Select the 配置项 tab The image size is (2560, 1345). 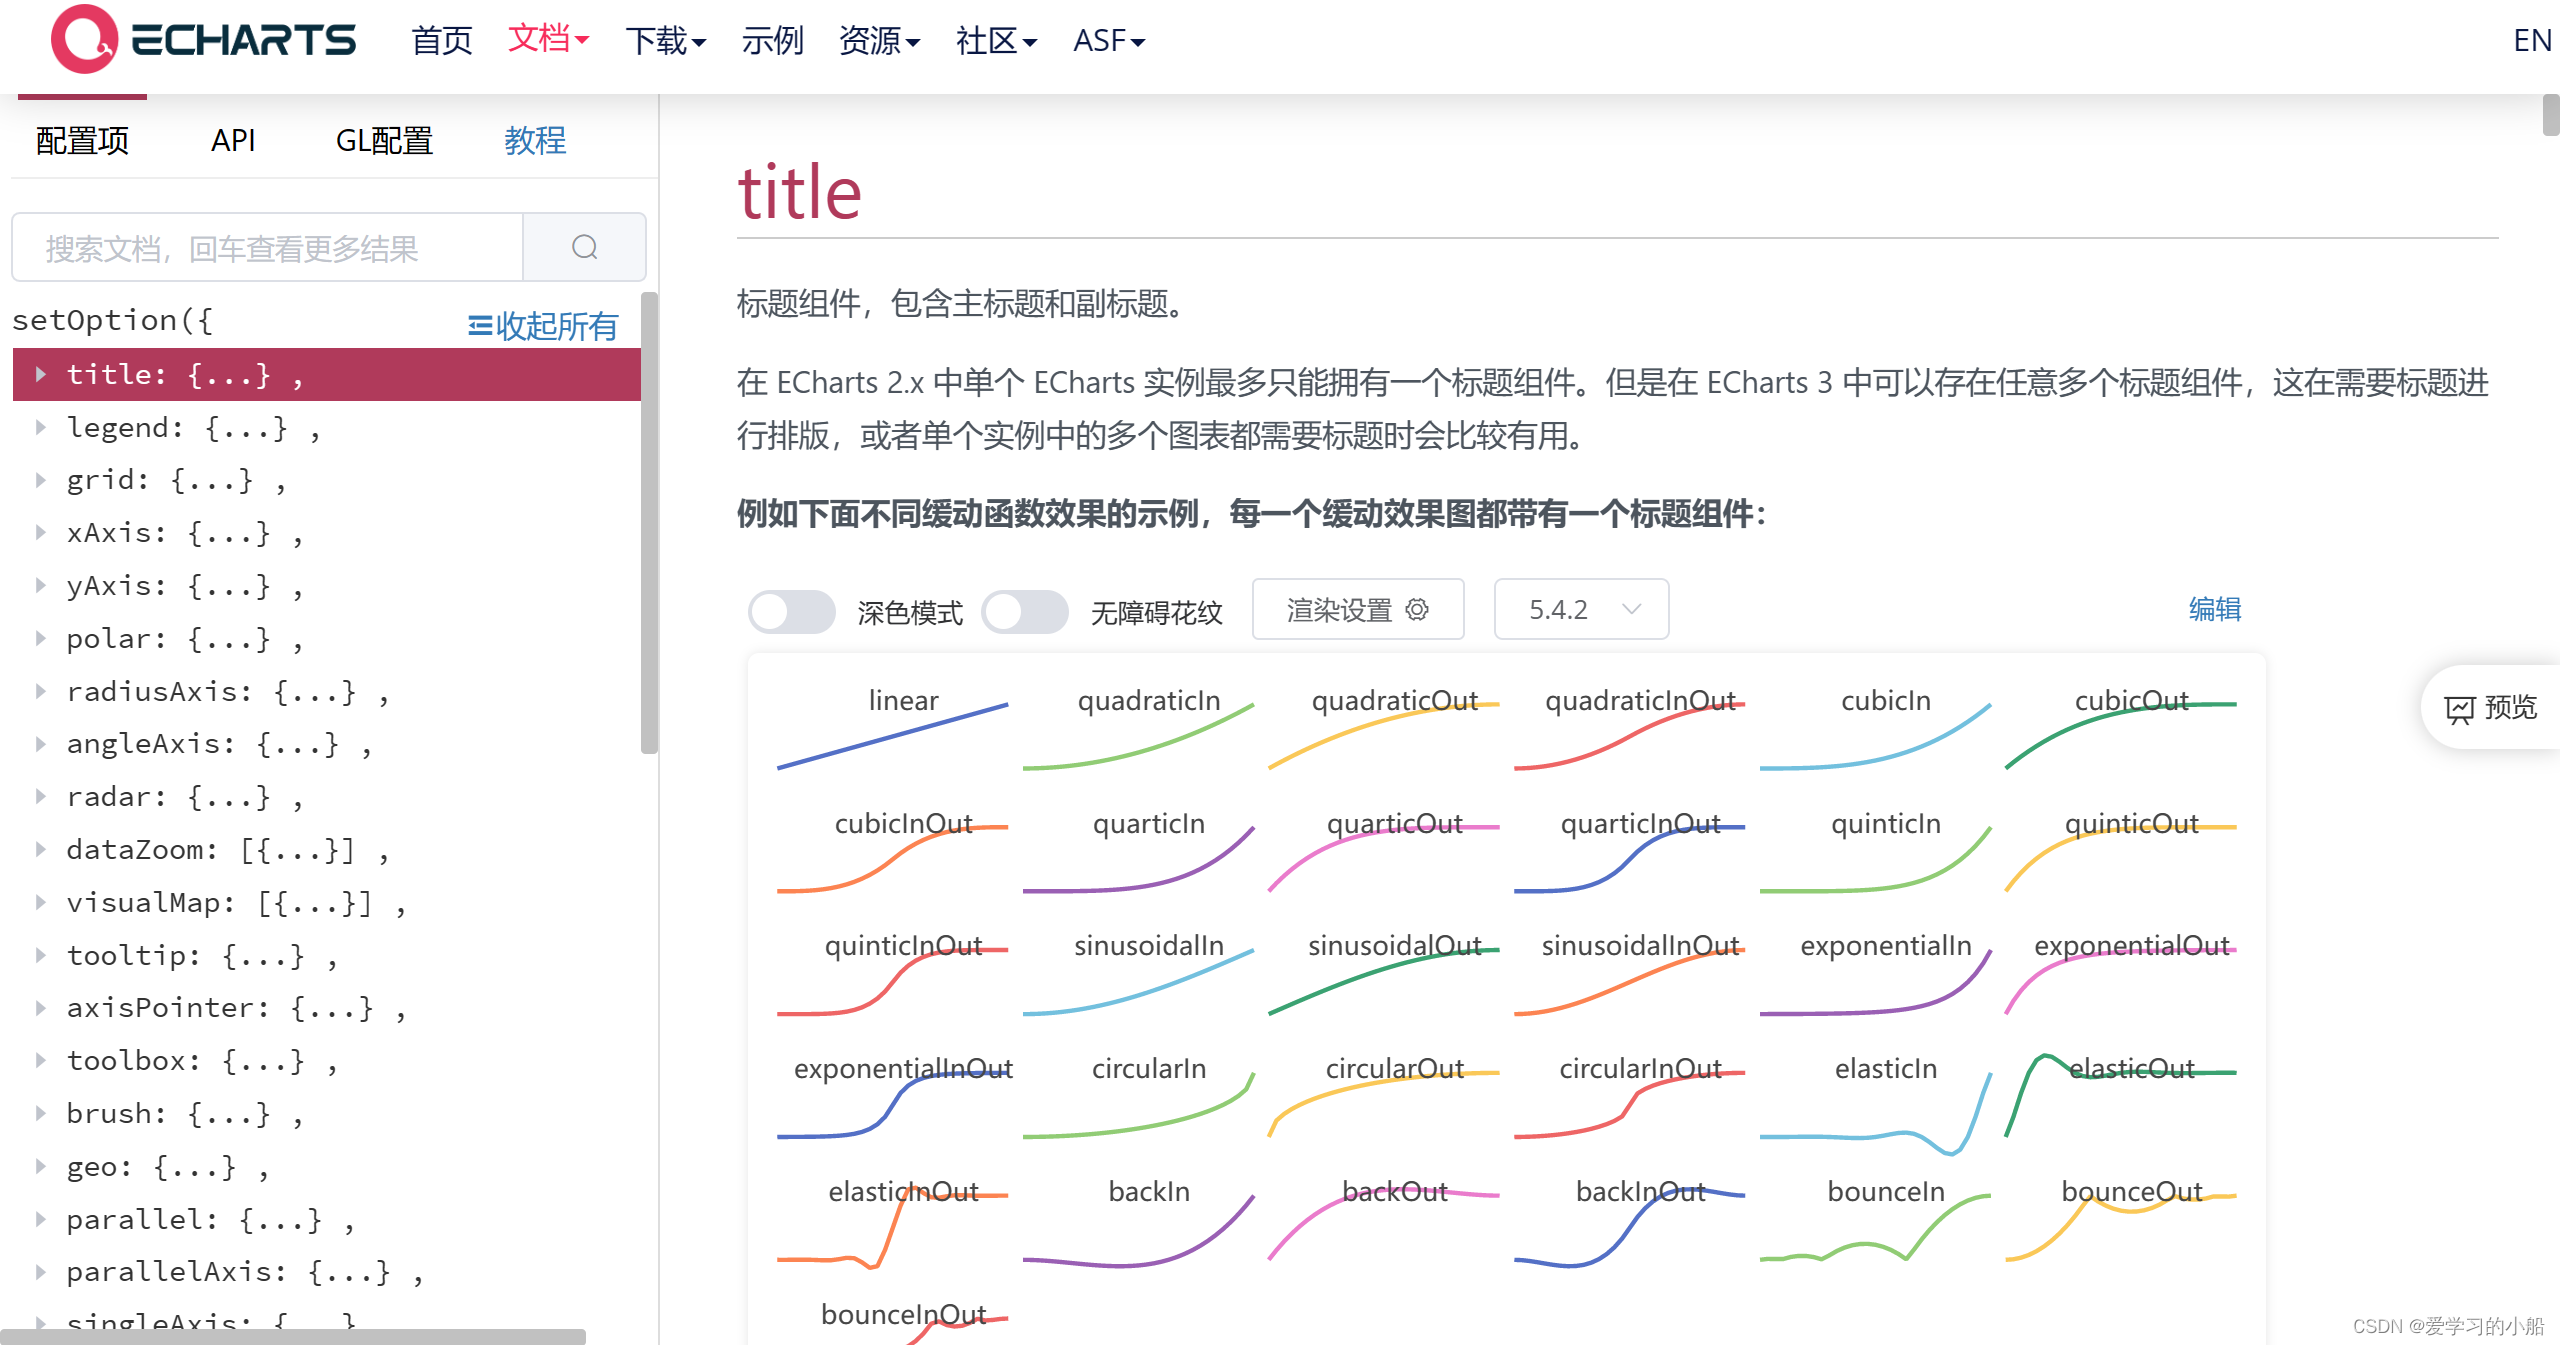pos(82,141)
